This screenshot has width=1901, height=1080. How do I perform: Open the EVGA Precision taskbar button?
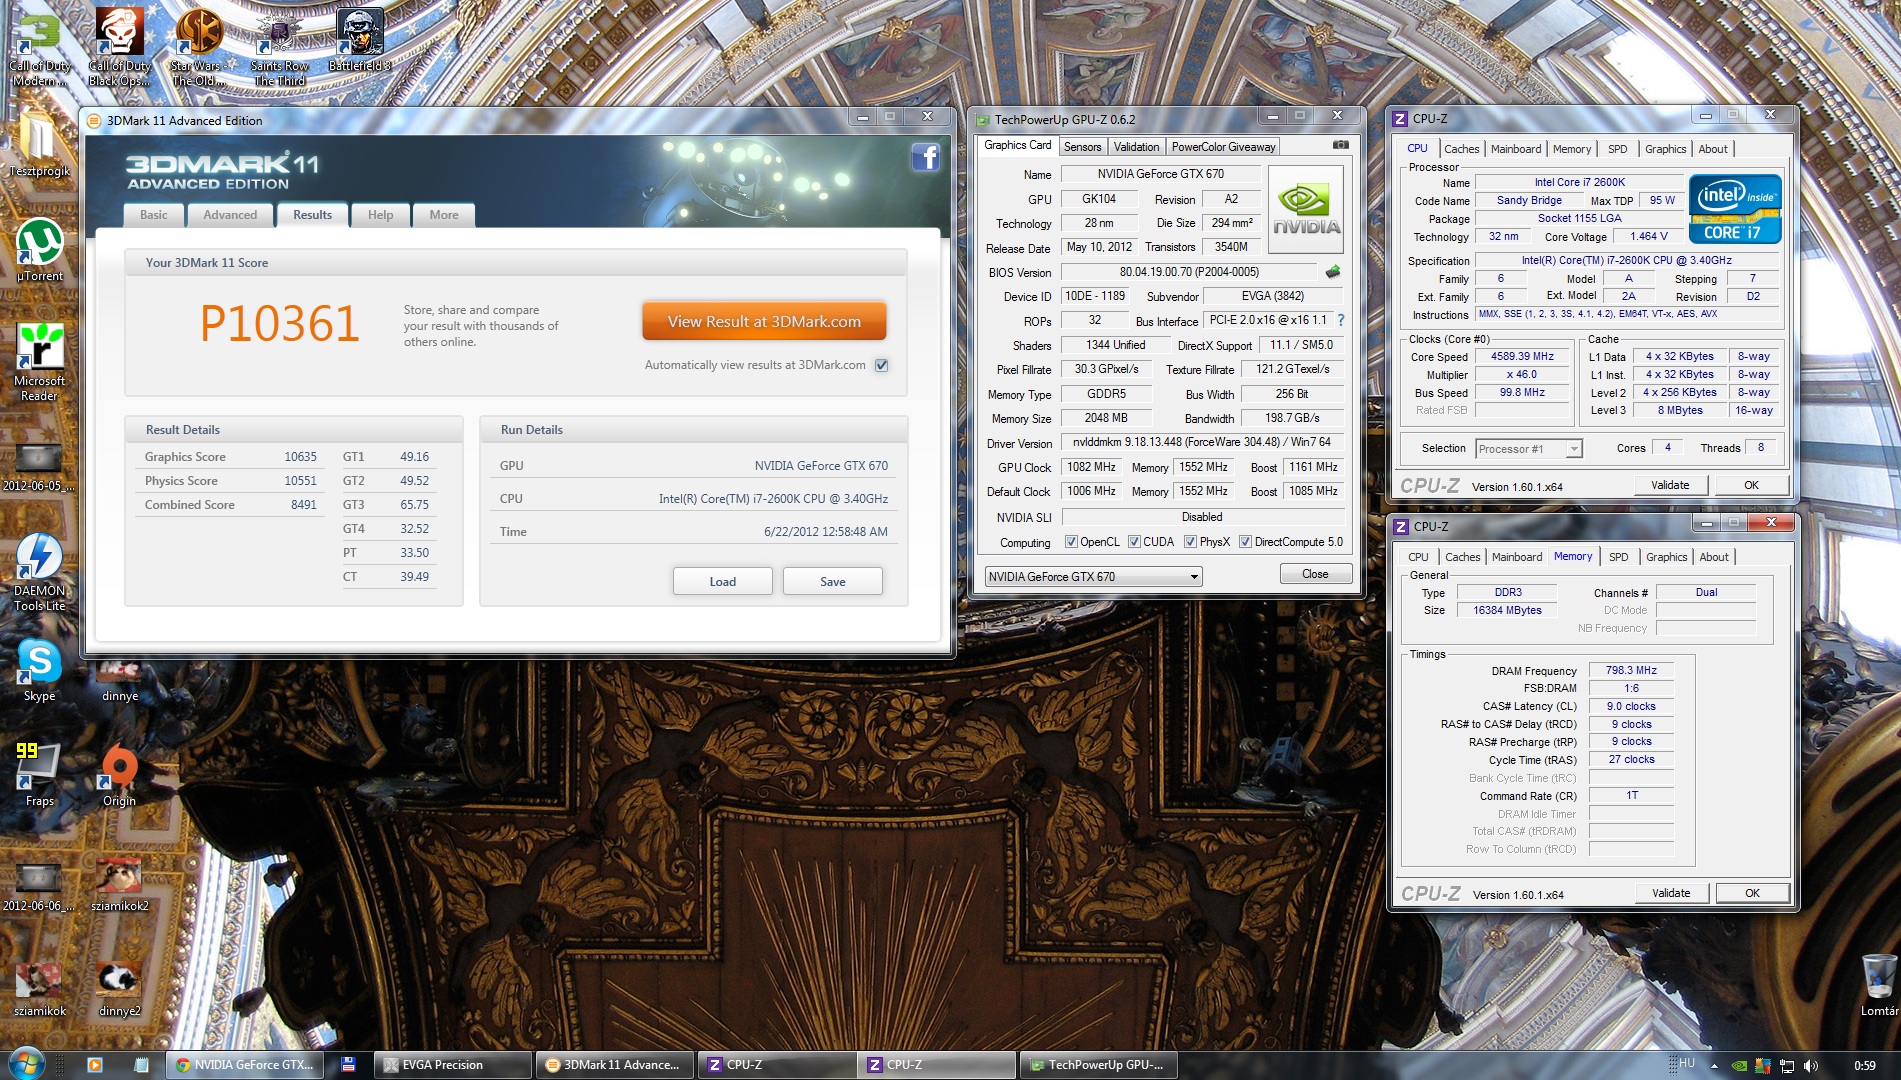point(453,1065)
